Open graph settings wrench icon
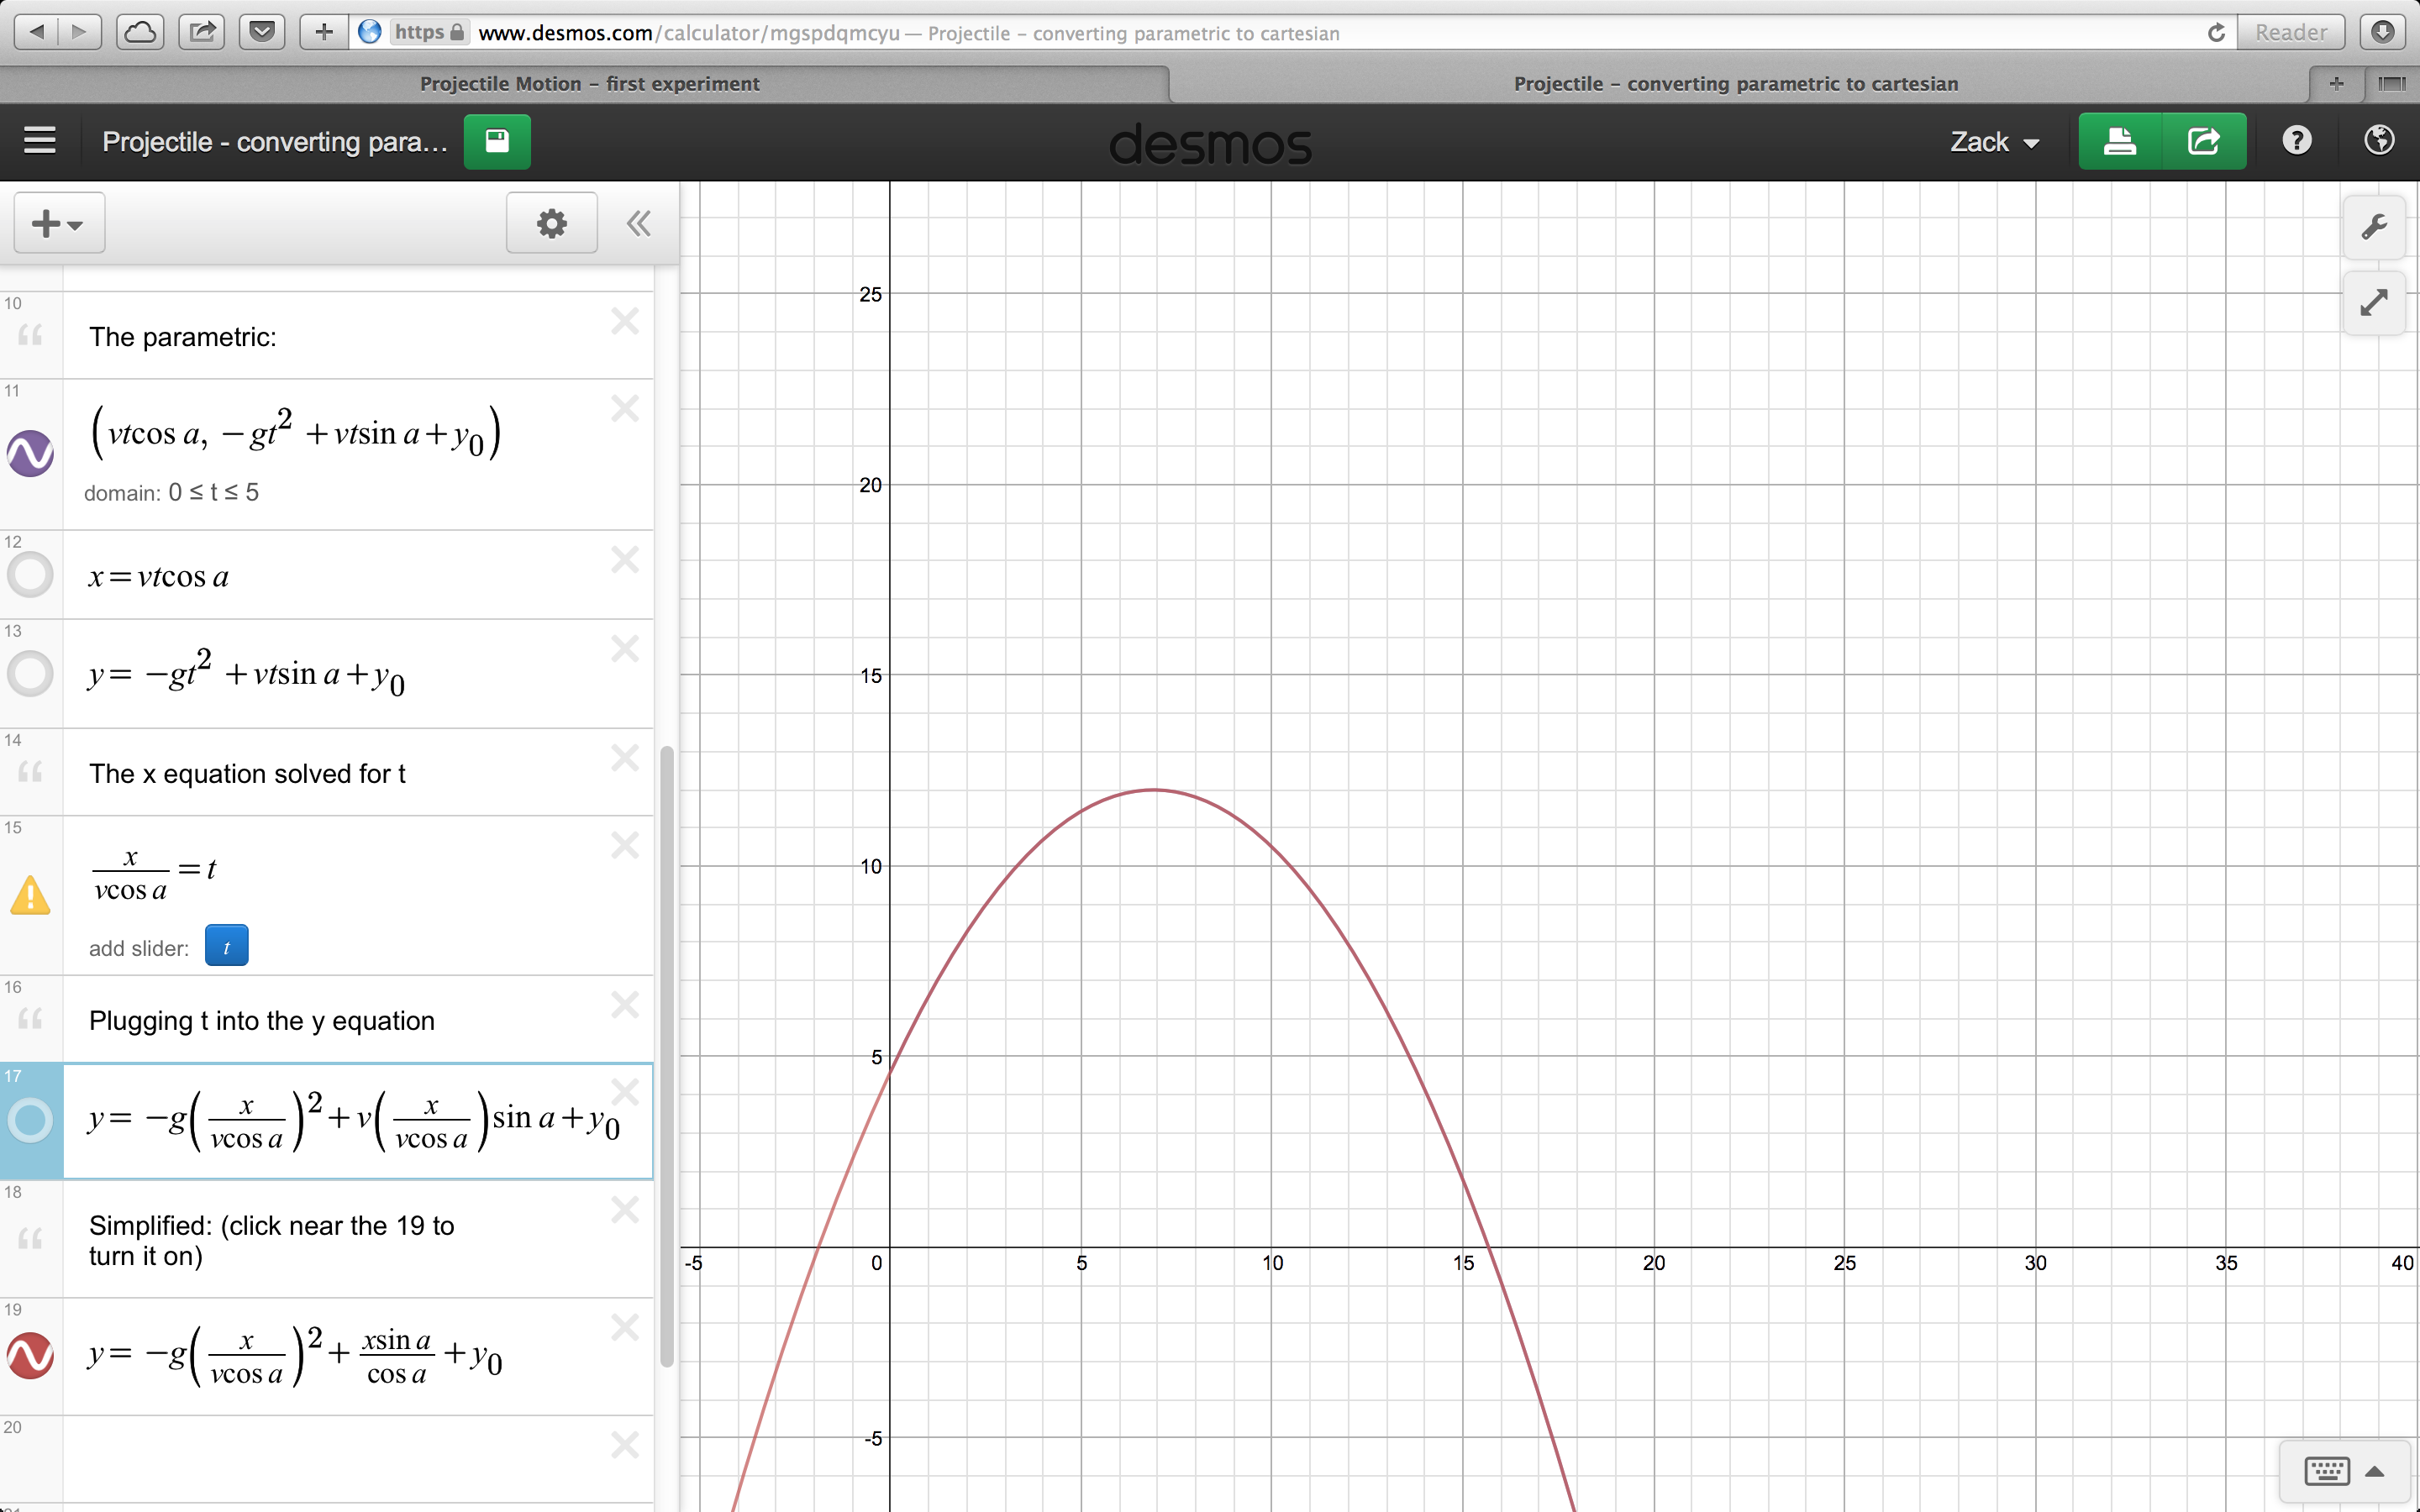The height and width of the screenshot is (1512, 2420). coord(2374,226)
